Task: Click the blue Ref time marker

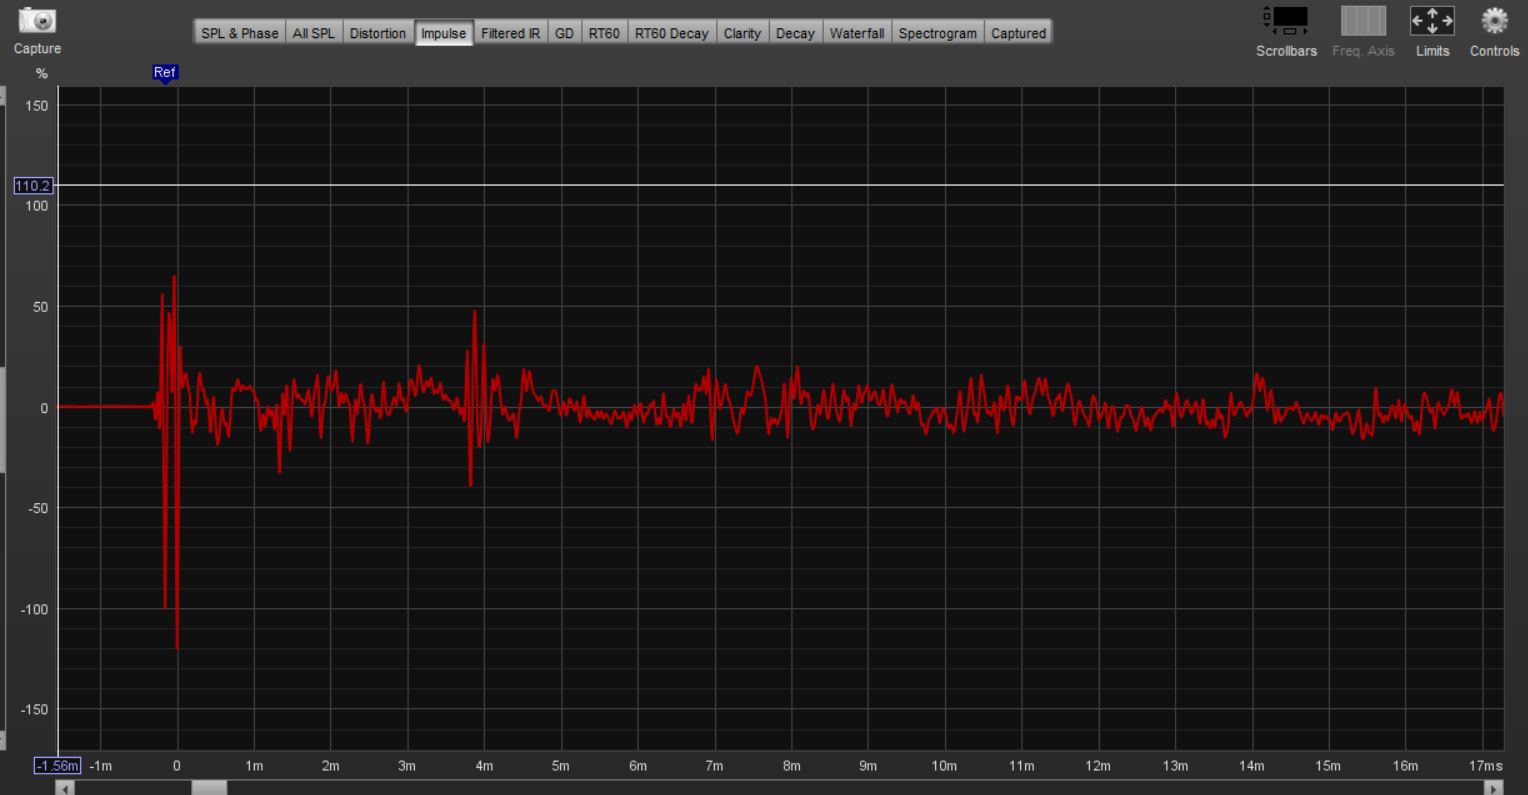Action: (x=165, y=73)
